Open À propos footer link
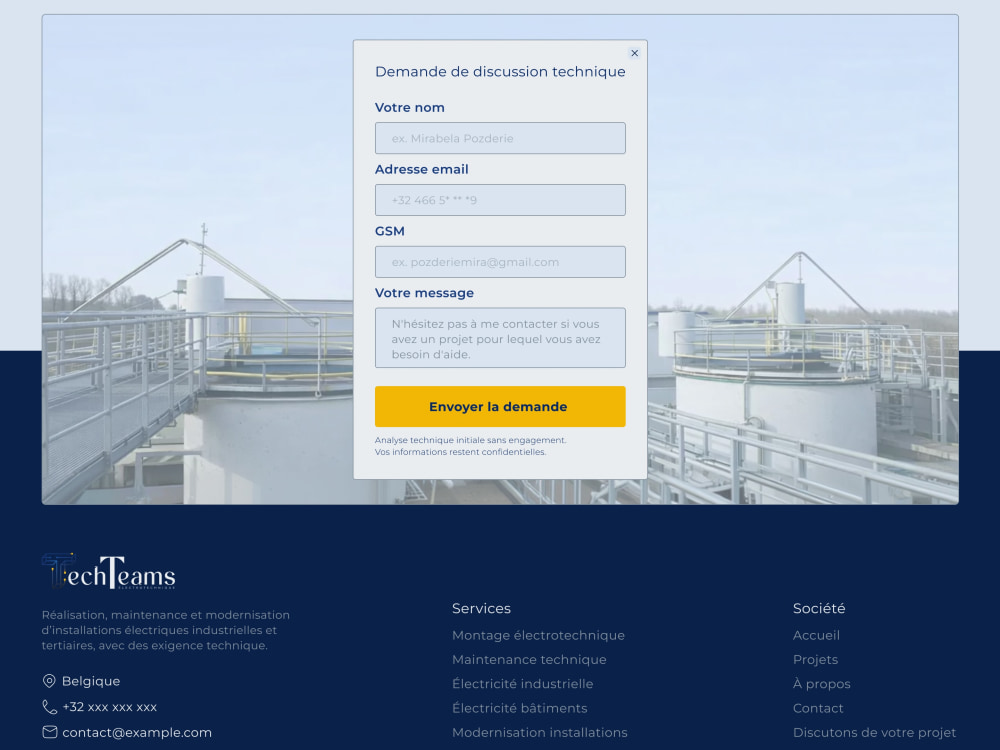Viewport: 1000px width, 750px height. point(821,684)
